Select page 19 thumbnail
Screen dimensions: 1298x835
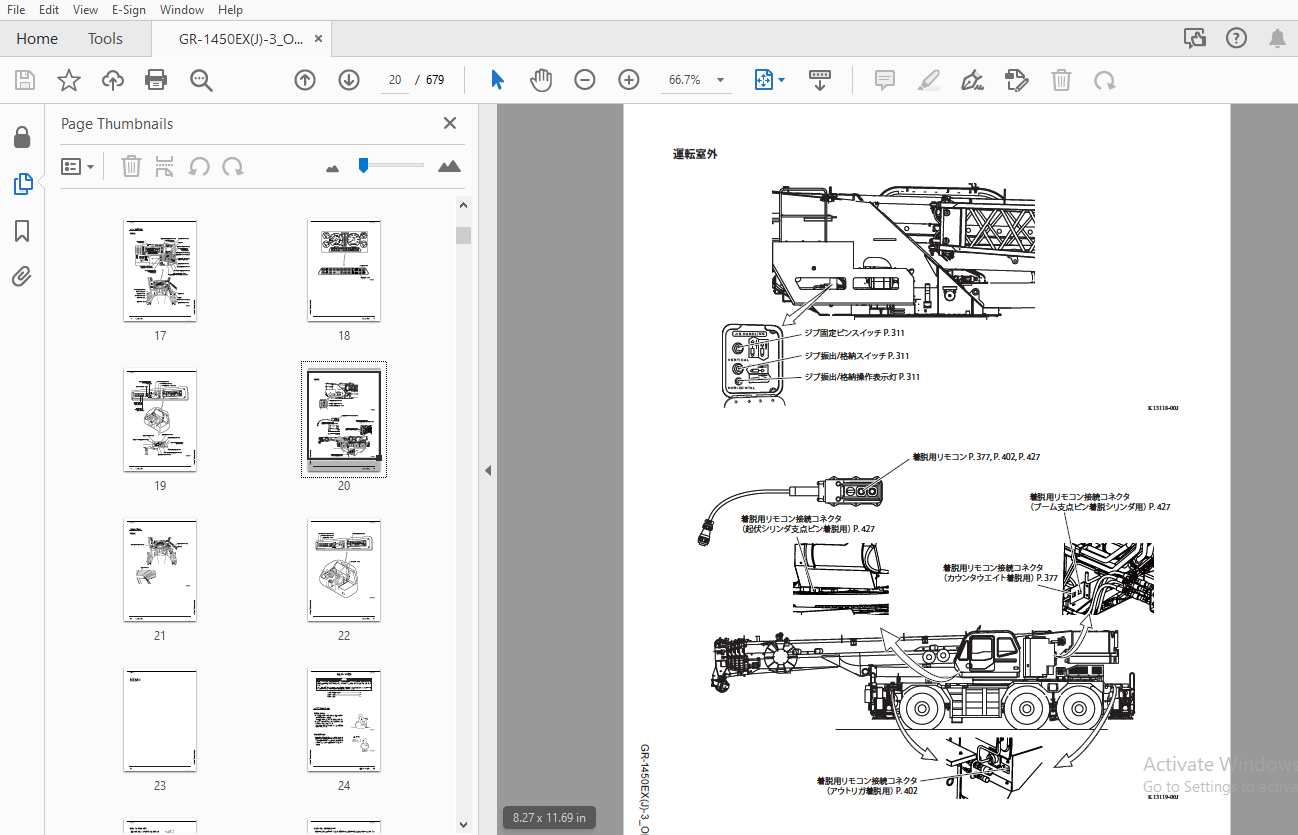160,420
